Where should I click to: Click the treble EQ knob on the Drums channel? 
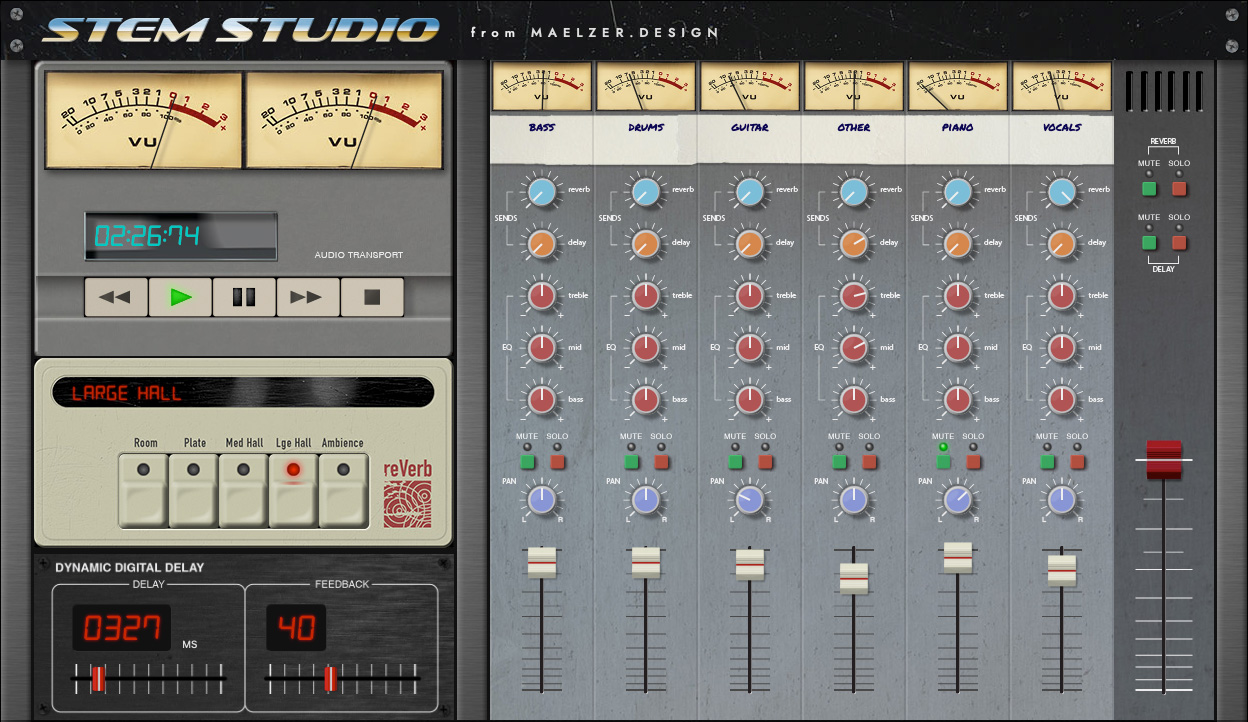(x=645, y=295)
